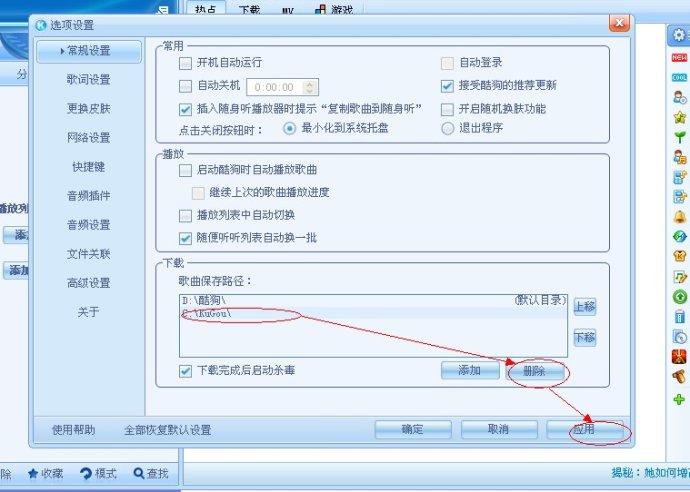Click 下移 move down button

(585, 338)
